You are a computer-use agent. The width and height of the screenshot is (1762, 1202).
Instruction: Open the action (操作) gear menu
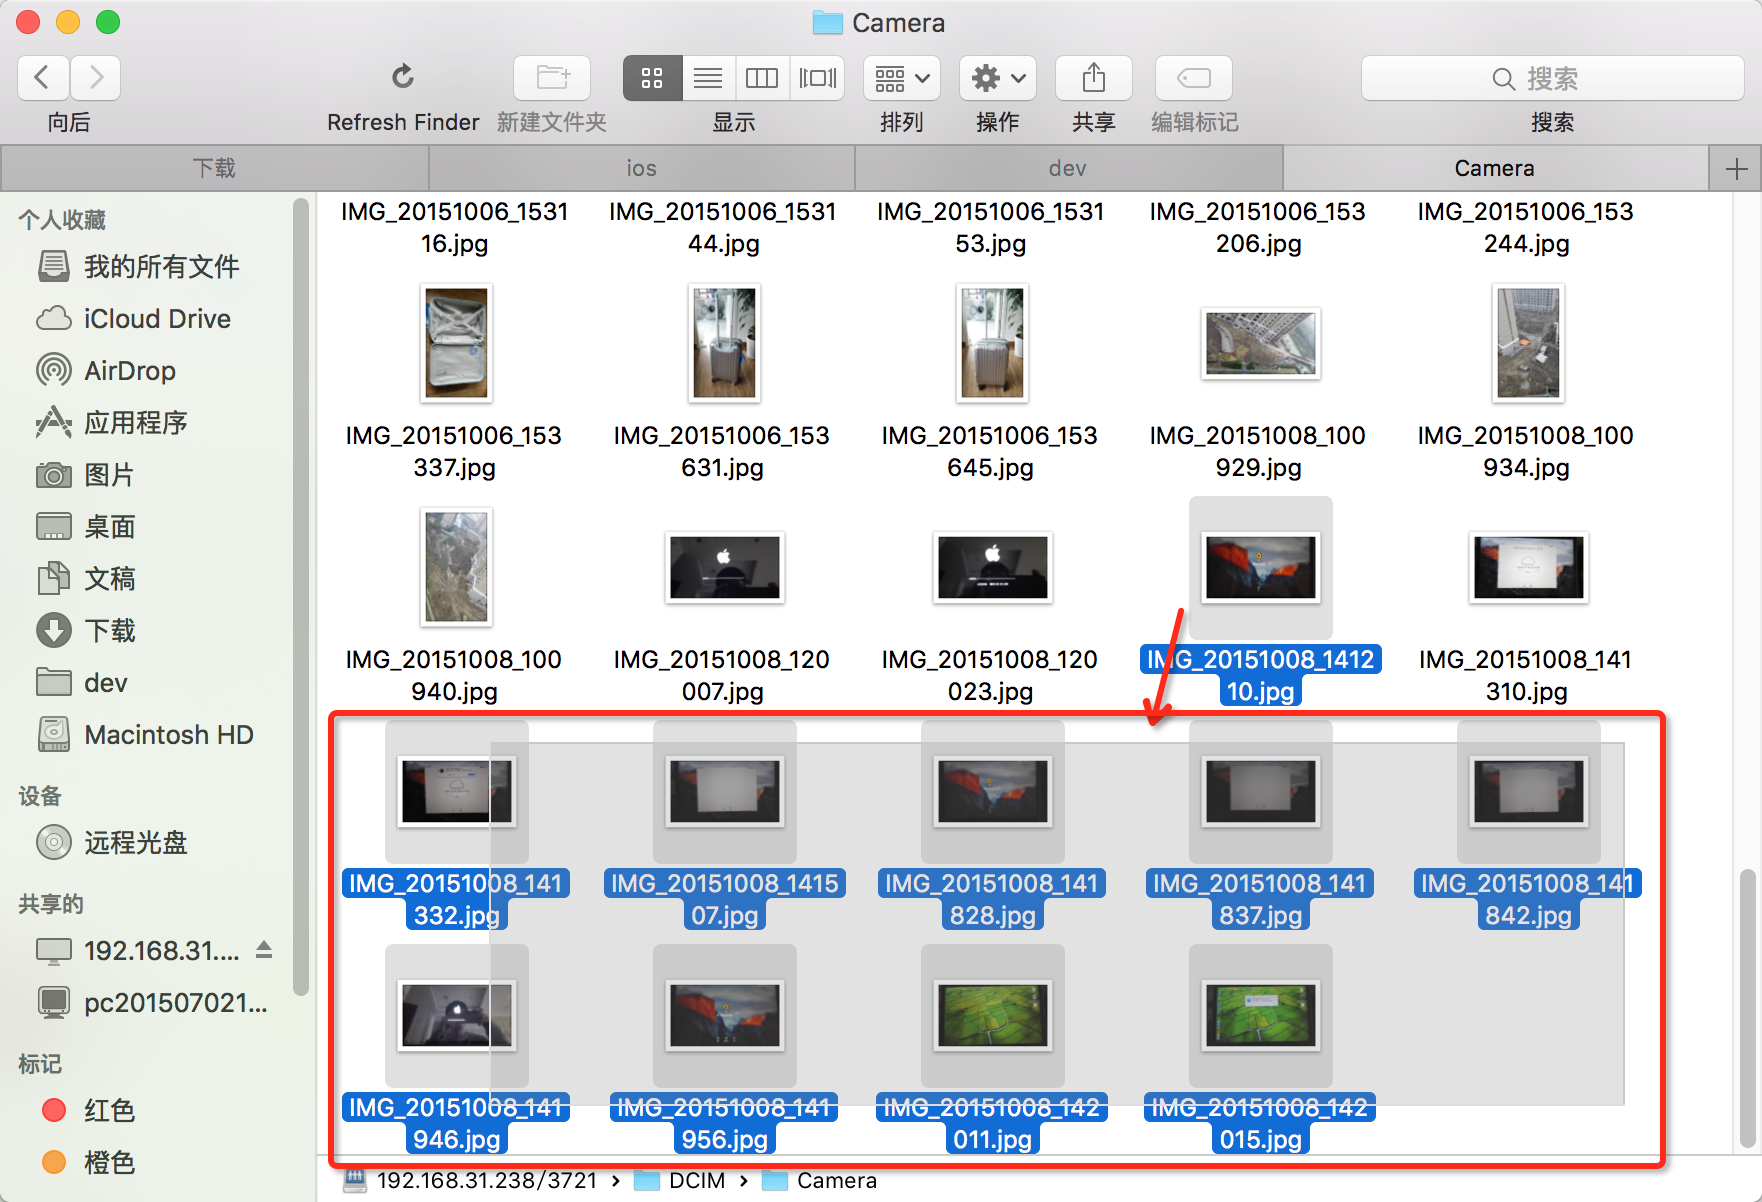tap(998, 78)
